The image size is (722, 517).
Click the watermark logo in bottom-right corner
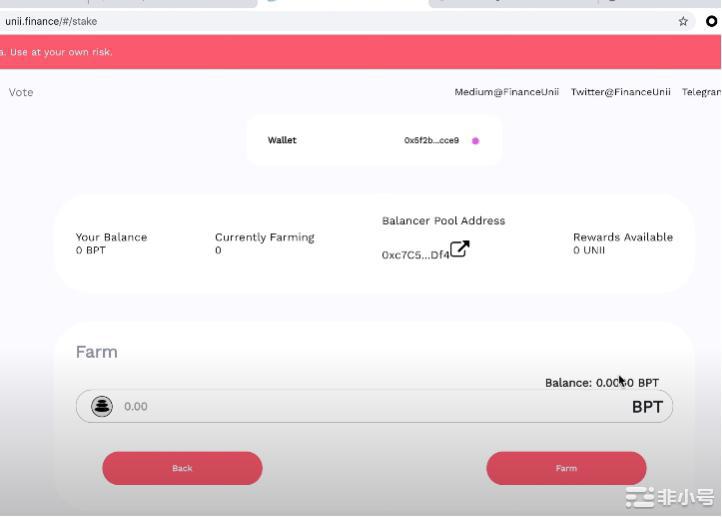point(669,497)
